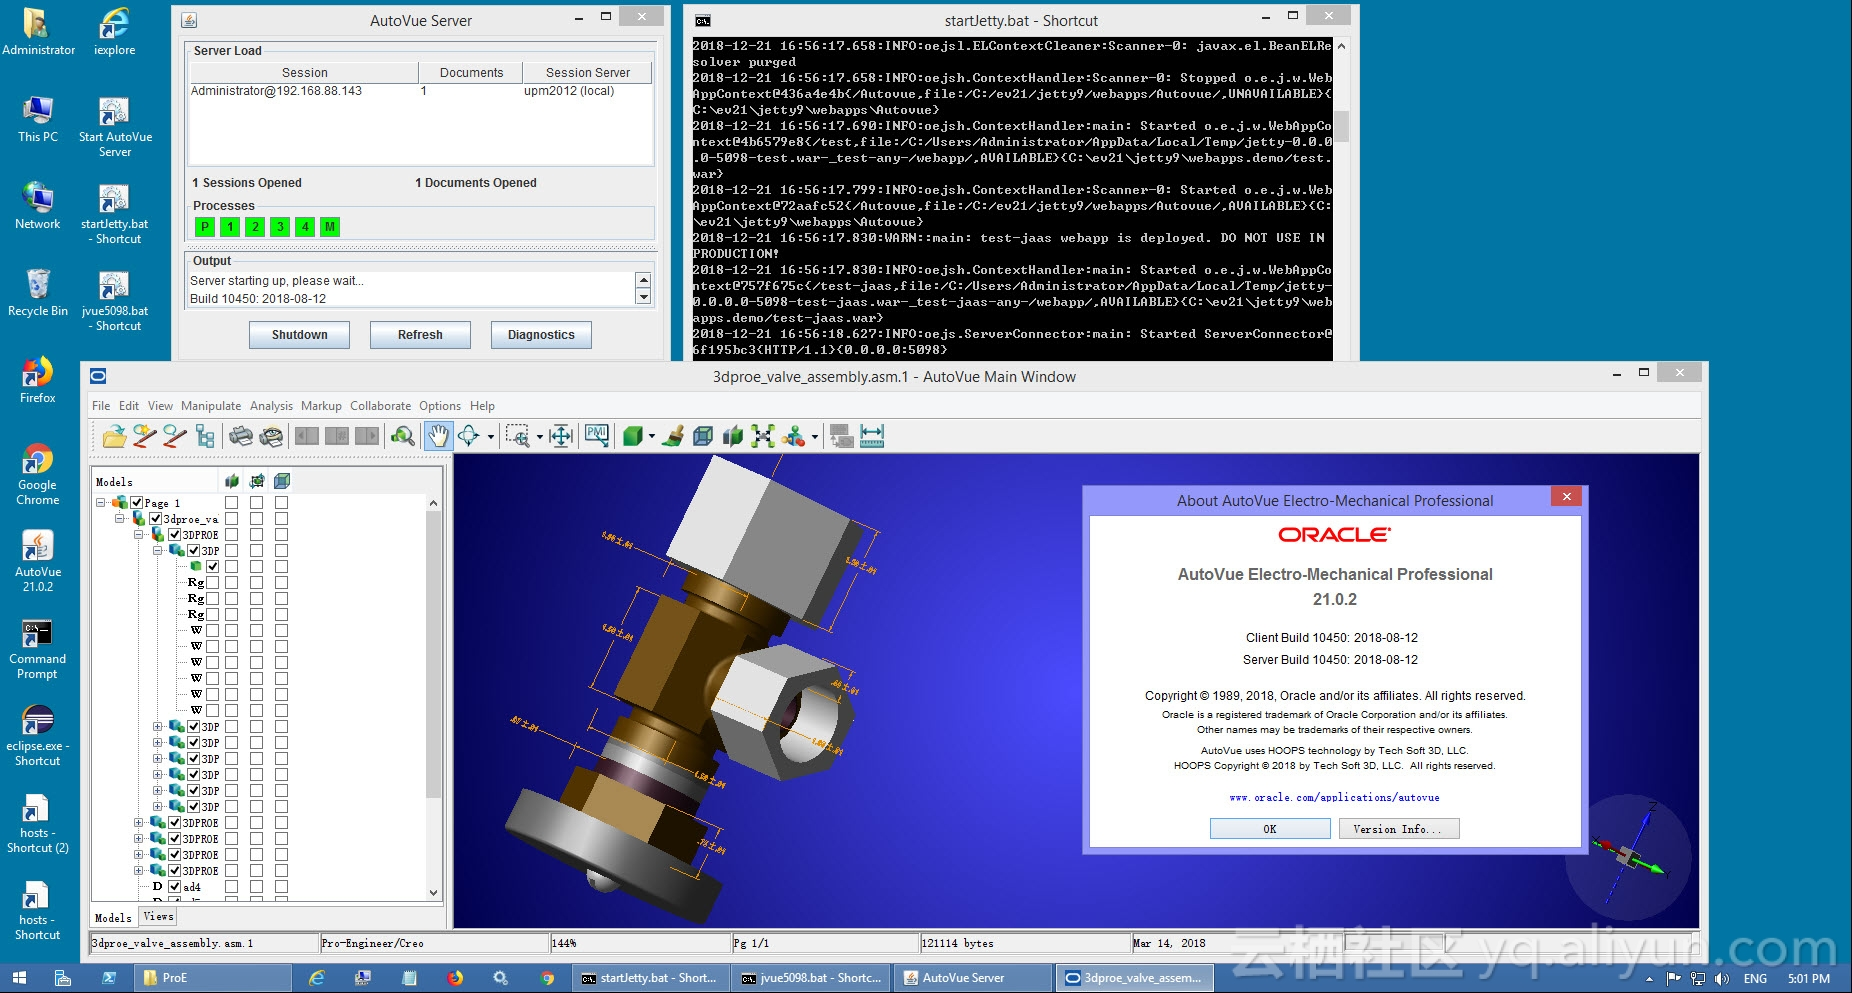
Task: Click the wireframe cube column header icon in Models panel
Action: point(282,481)
